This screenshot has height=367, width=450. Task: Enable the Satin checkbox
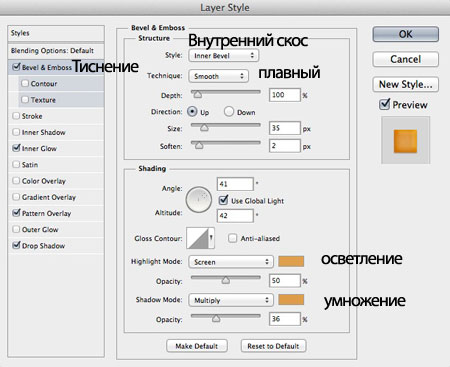pyautogui.click(x=16, y=164)
